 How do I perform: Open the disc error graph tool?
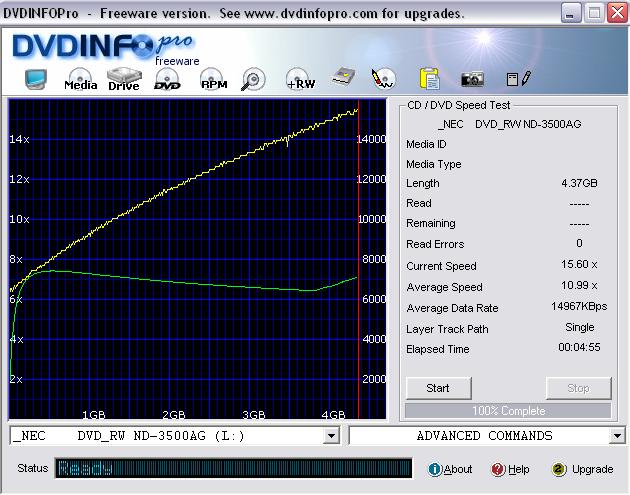[383, 78]
